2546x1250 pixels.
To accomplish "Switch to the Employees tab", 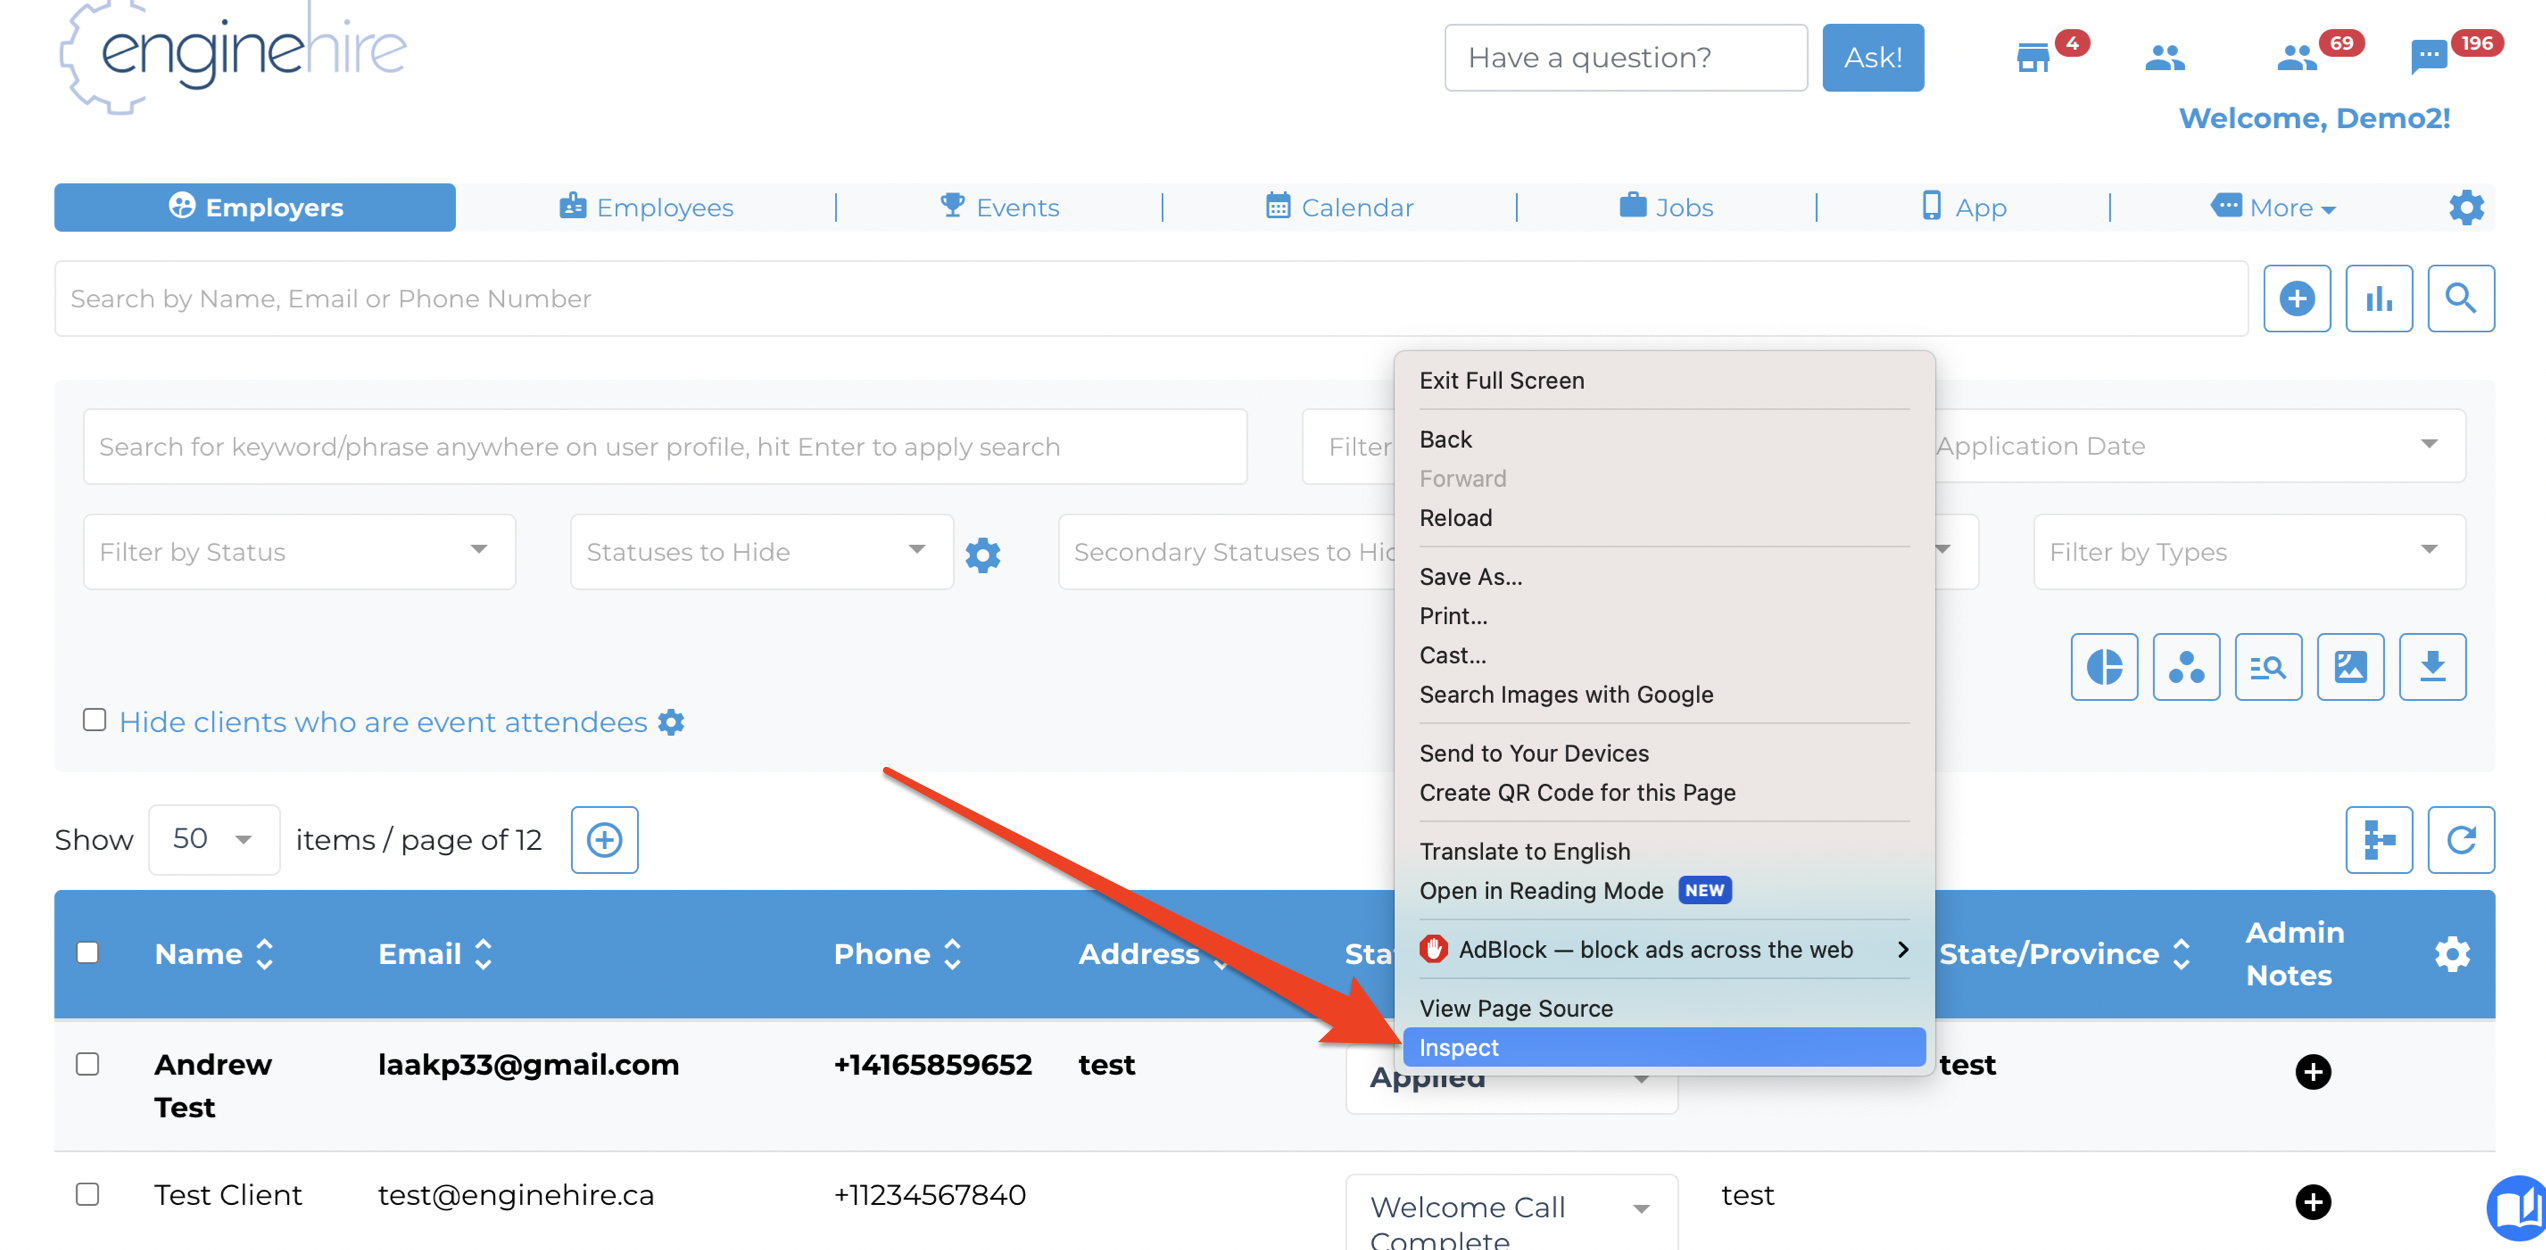I will [646, 207].
